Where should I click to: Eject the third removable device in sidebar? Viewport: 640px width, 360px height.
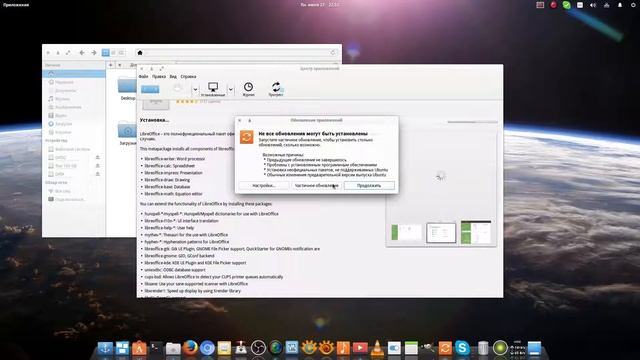(x=98, y=174)
